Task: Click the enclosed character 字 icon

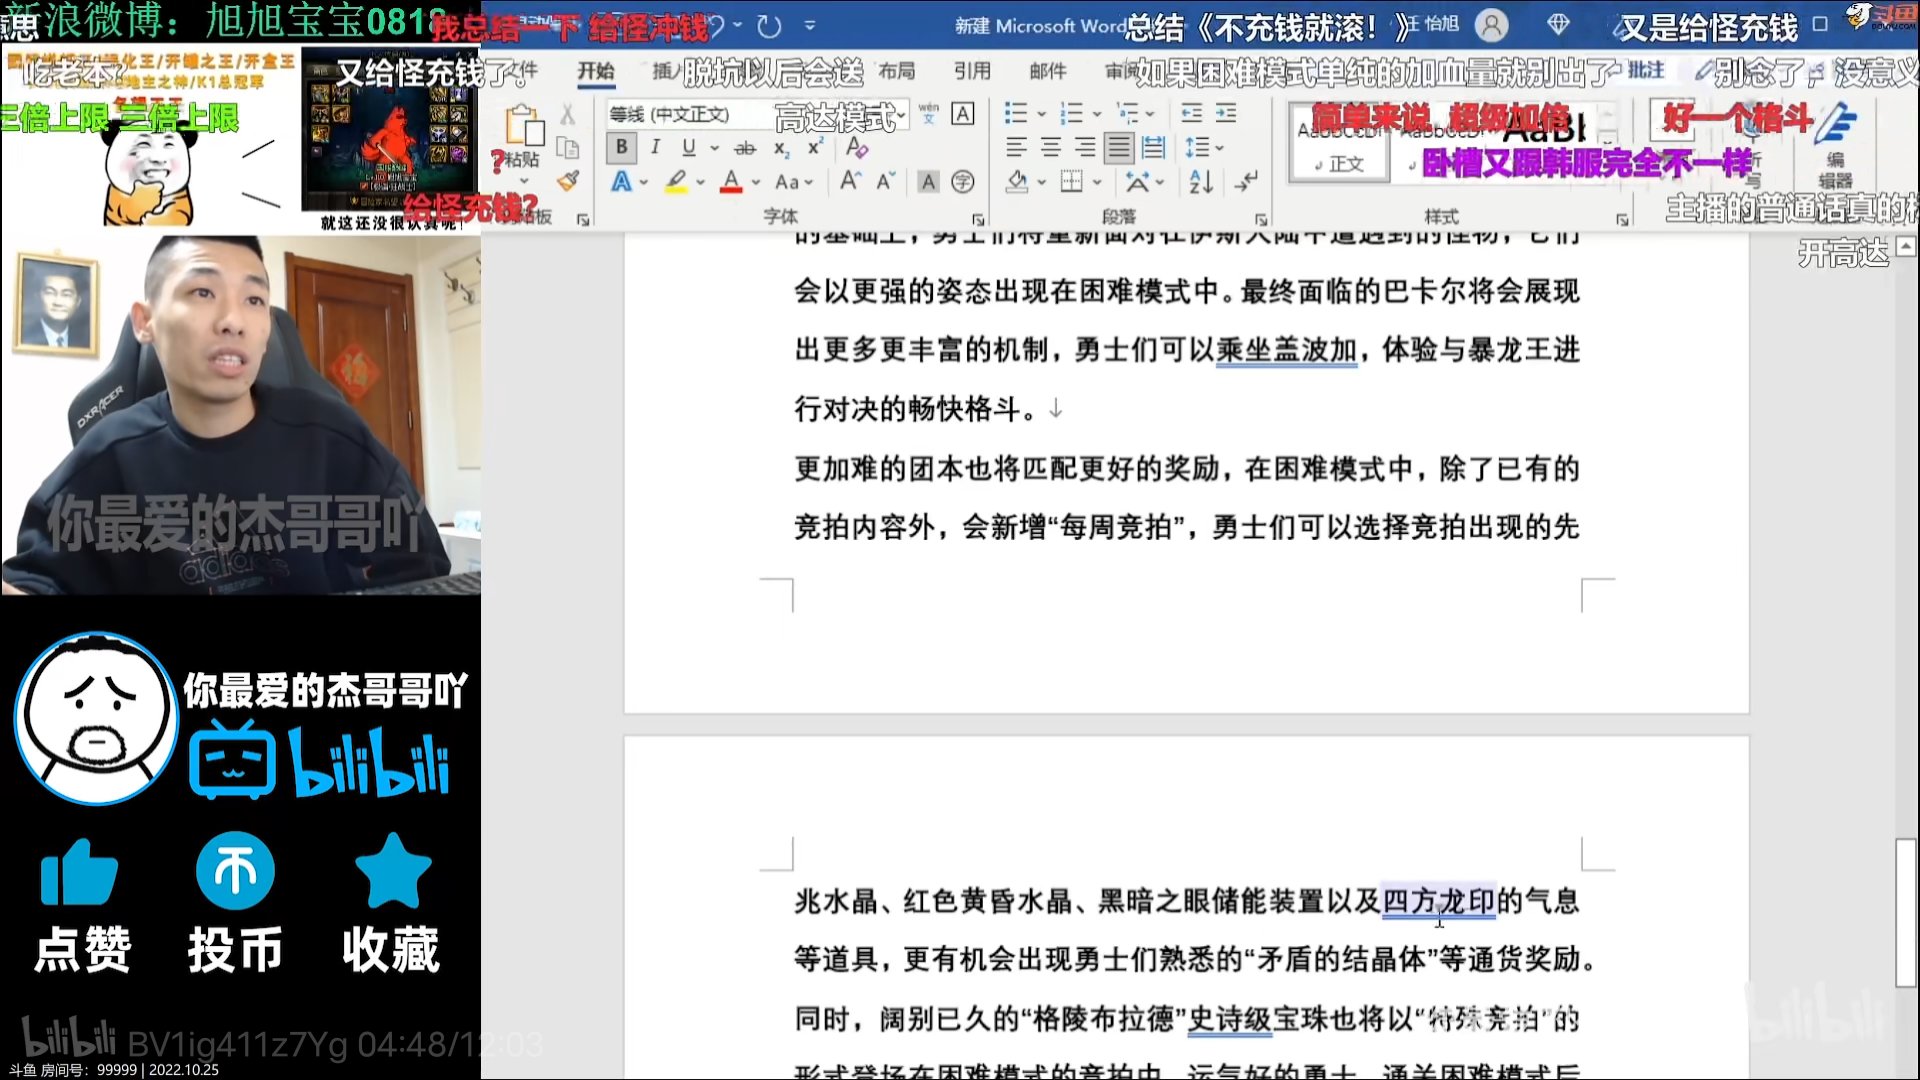Action: [962, 181]
